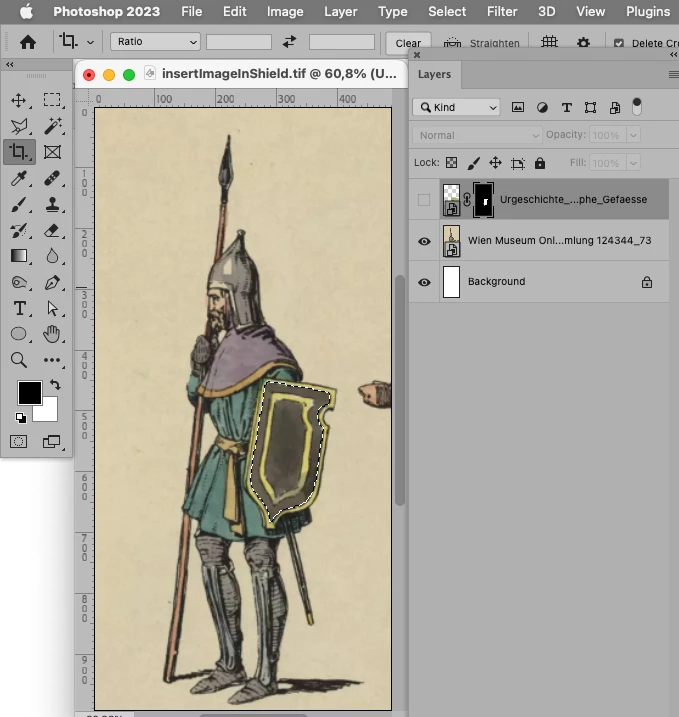Select the Eyedropper tool
Image resolution: width=679 pixels, height=717 pixels.
(19, 178)
